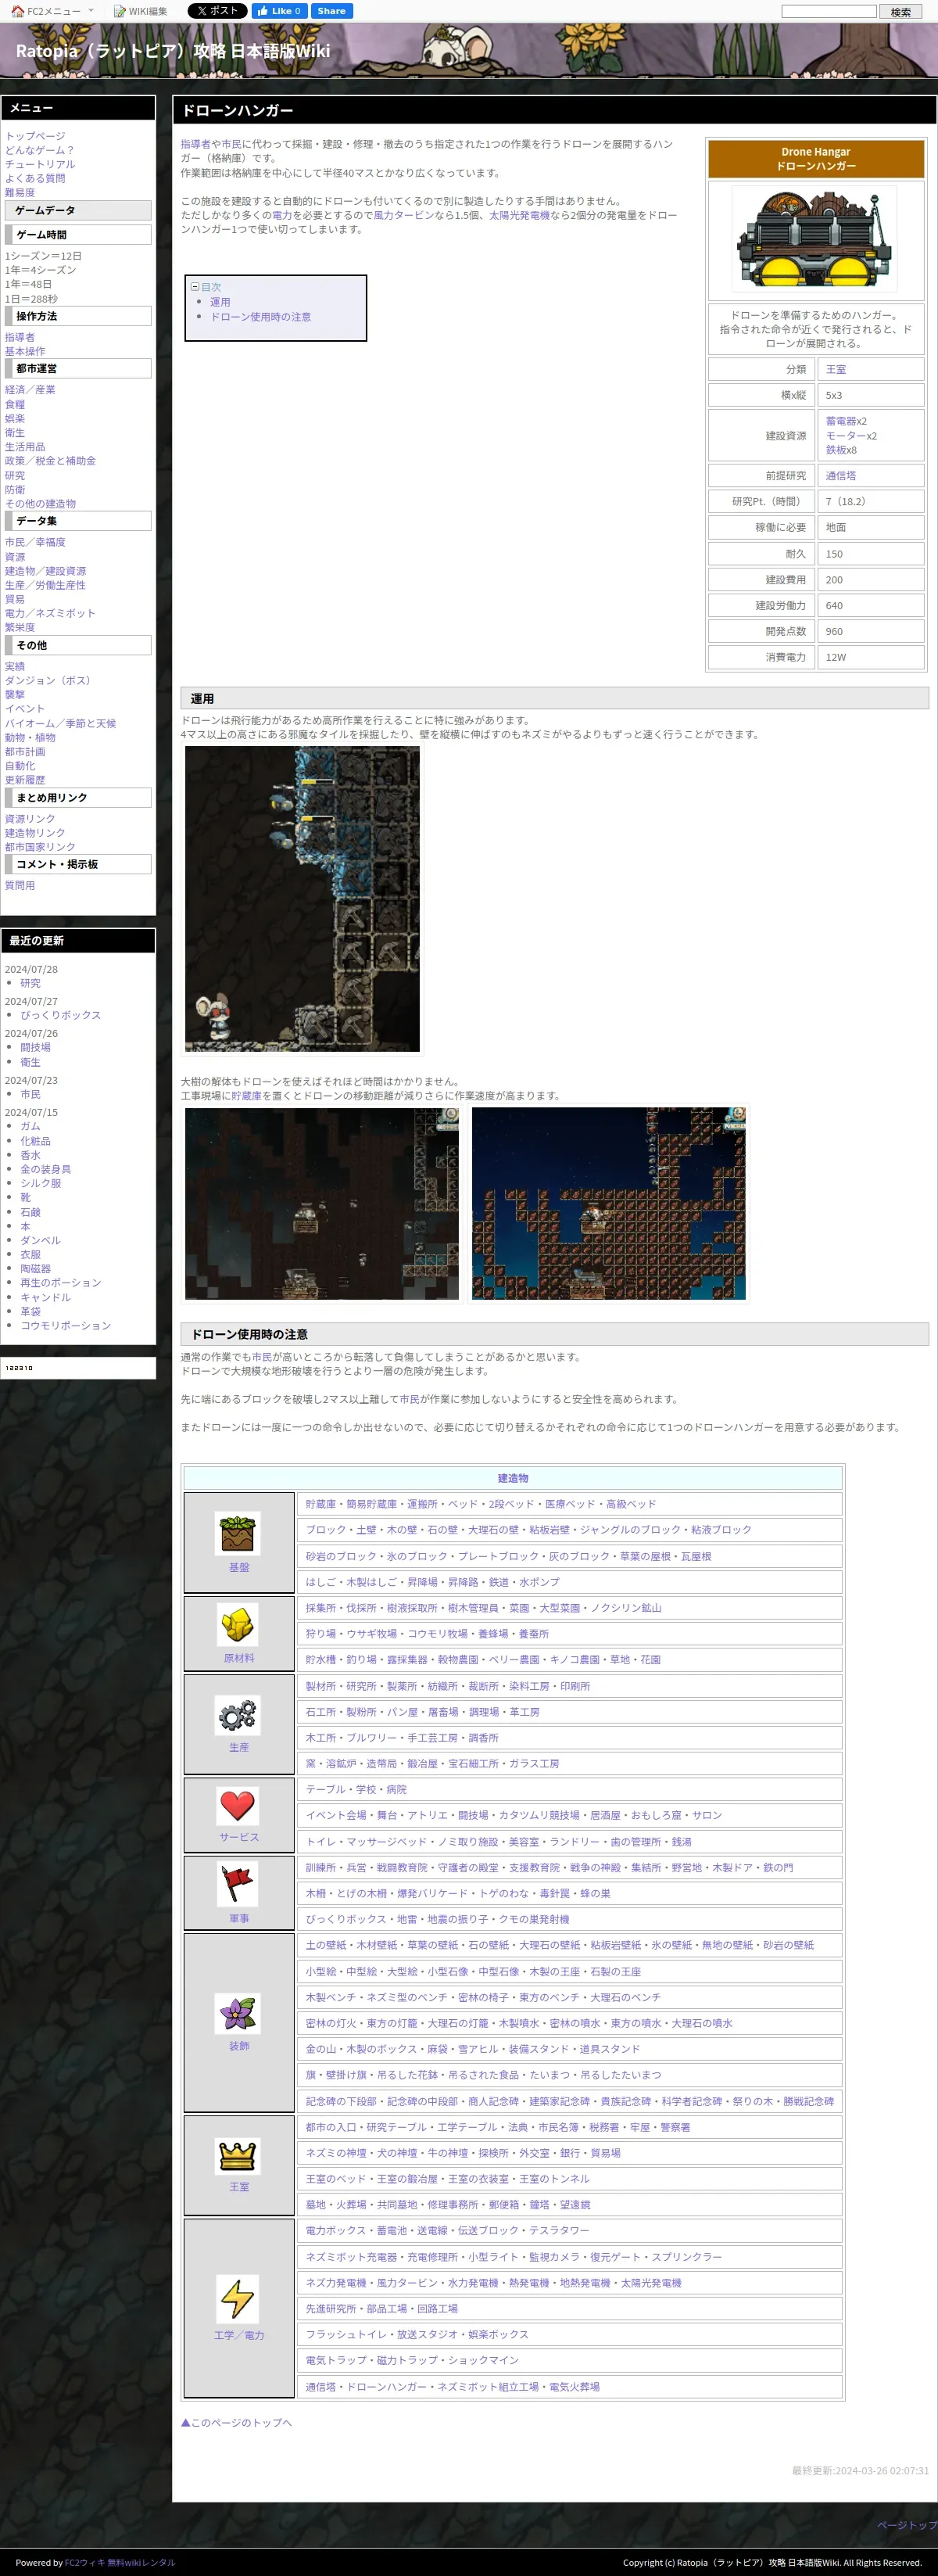Open チュートリアル in the sidebar menu
The width and height of the screenshot is (938, 2576).
[40, 164]
